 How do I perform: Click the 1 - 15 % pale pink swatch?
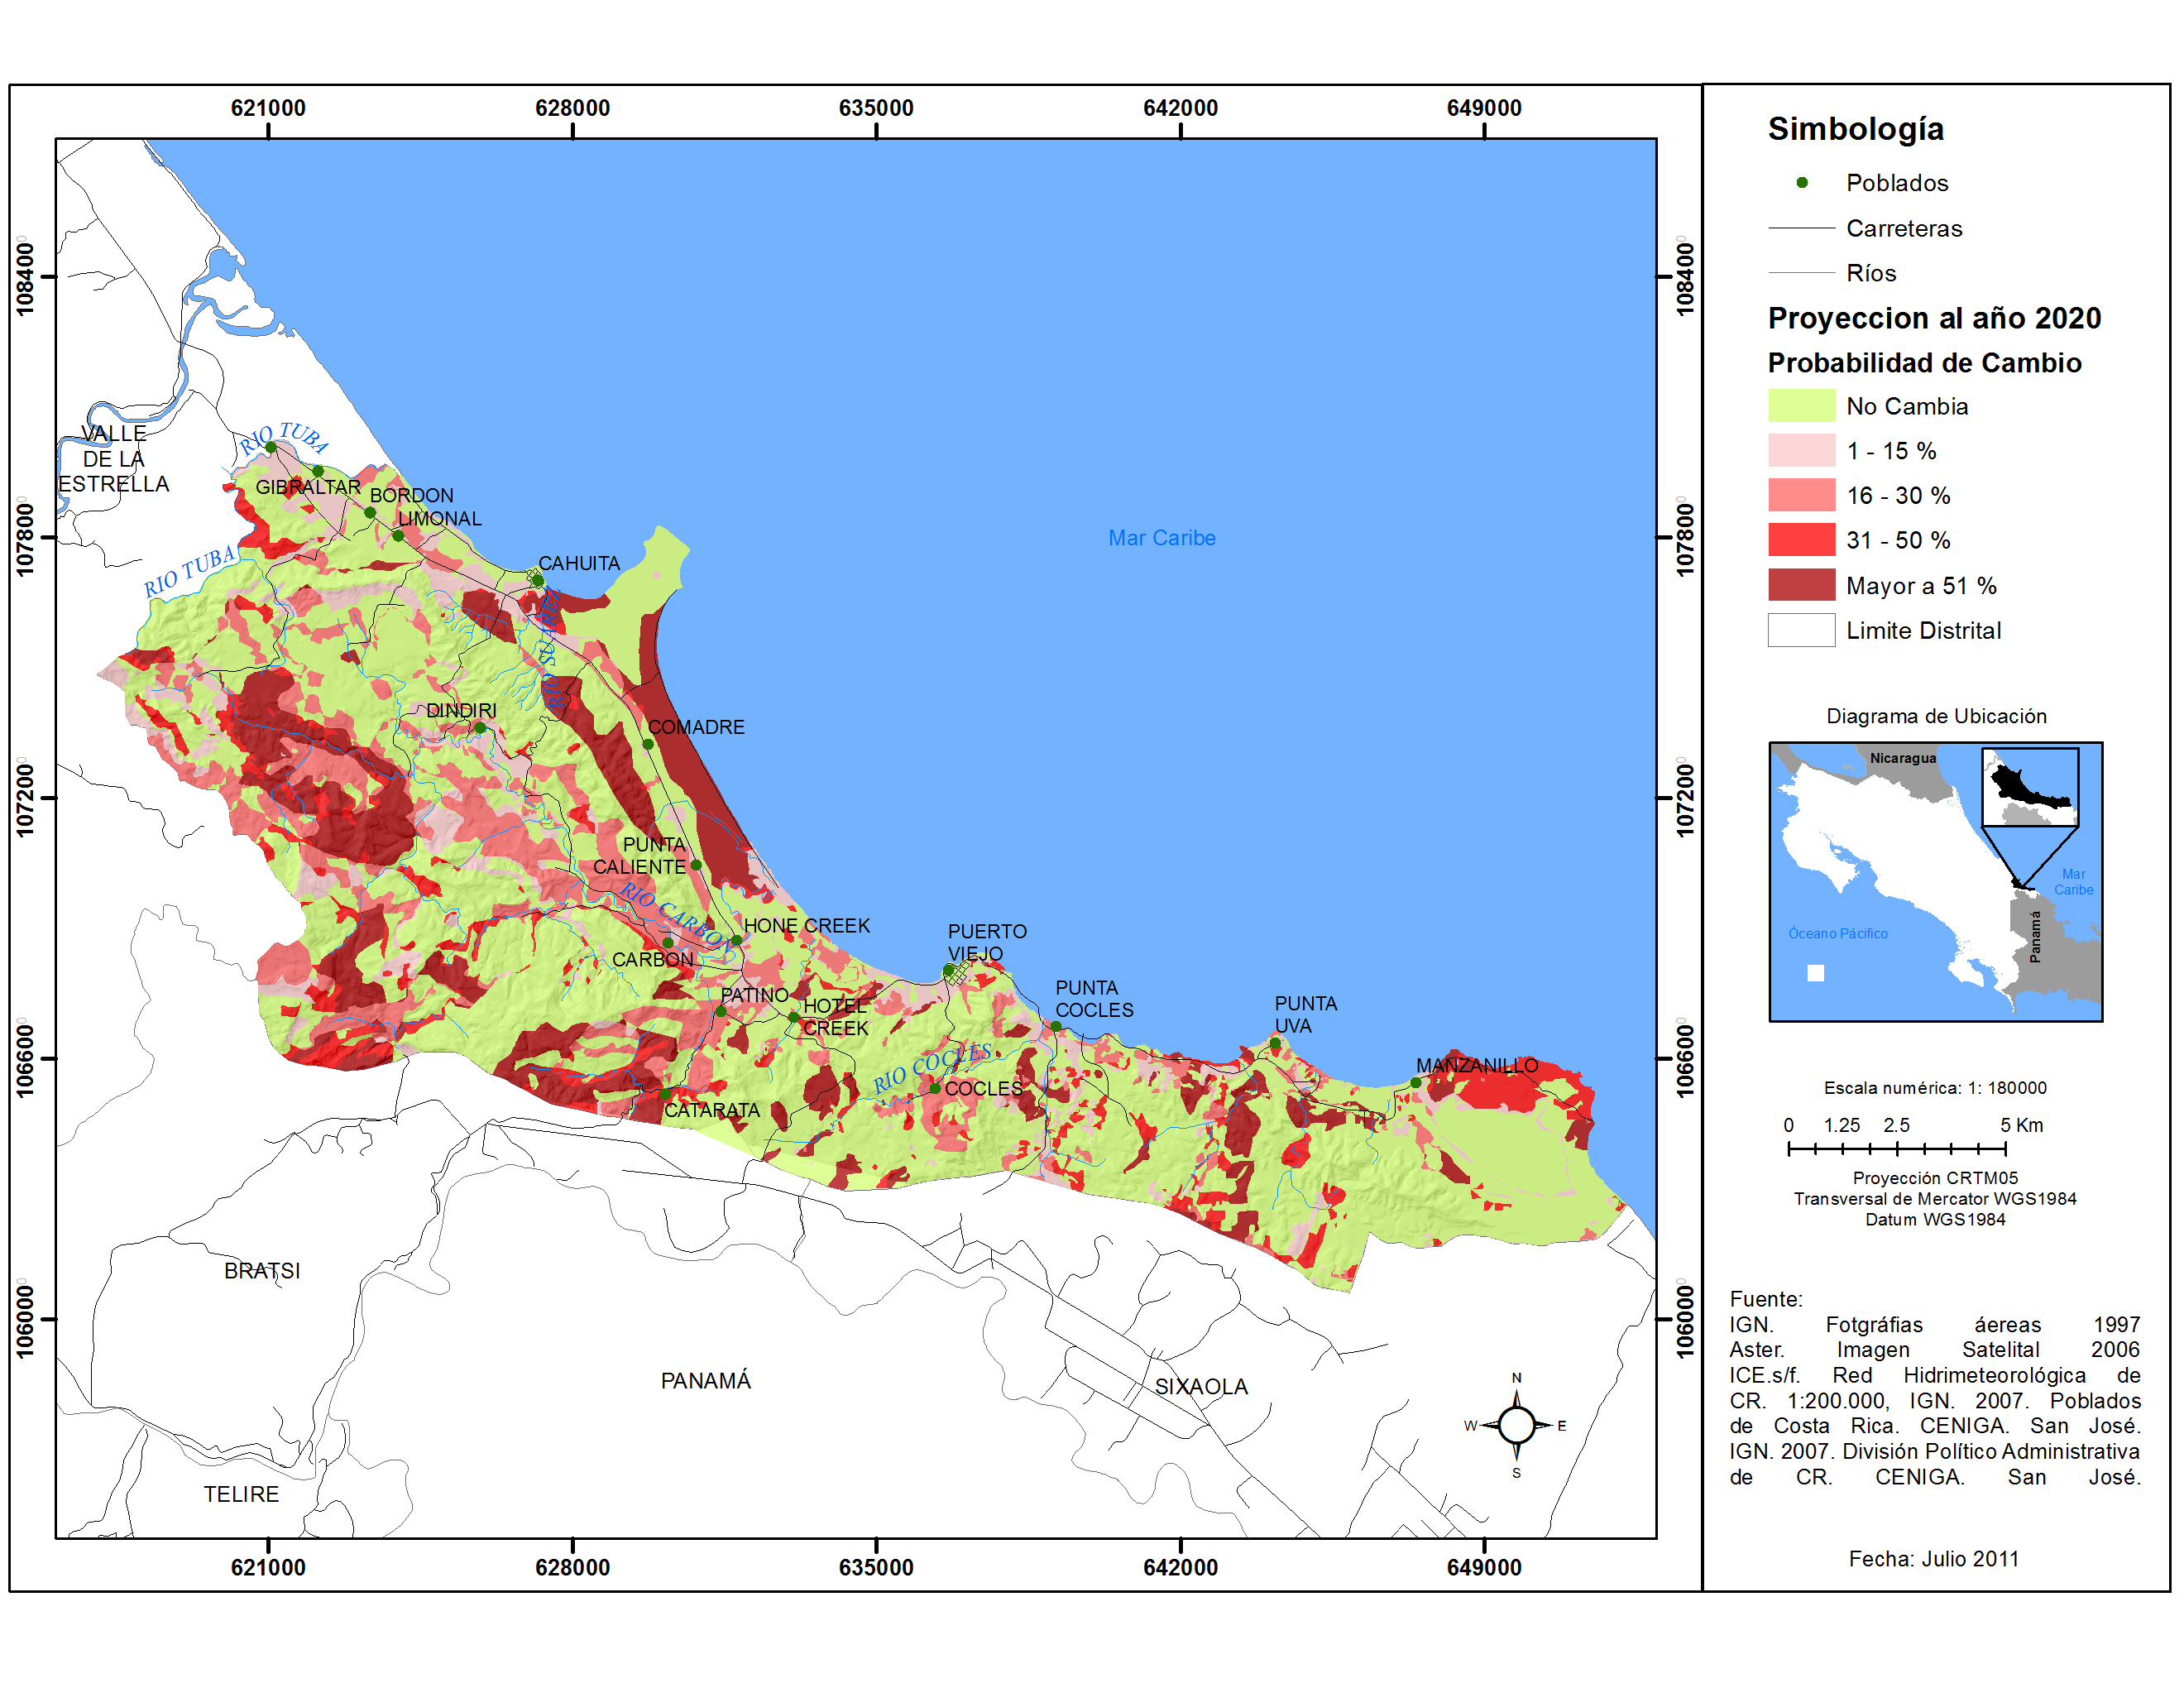point(1801,451)
